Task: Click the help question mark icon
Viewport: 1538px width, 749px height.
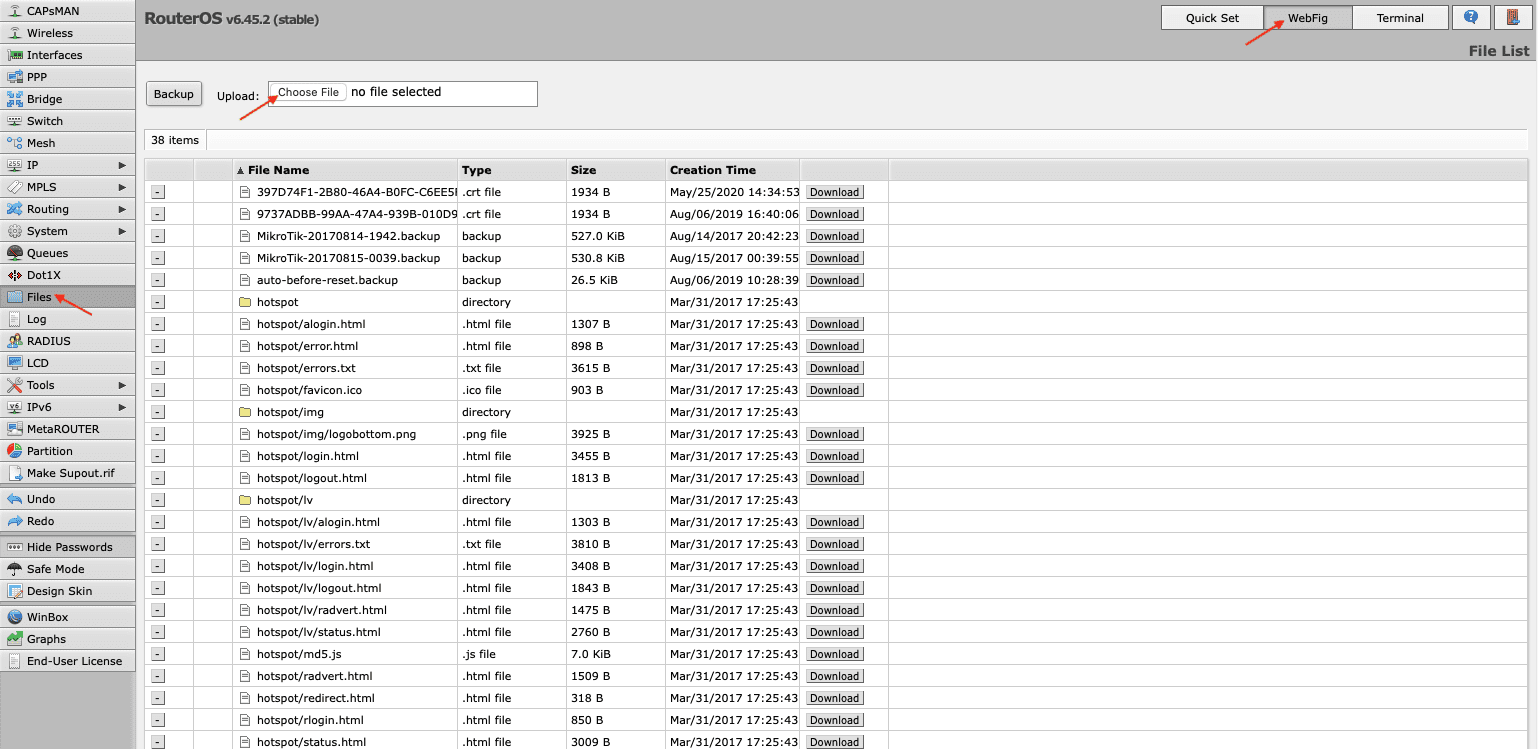Action: click(x=1471, y=18)
